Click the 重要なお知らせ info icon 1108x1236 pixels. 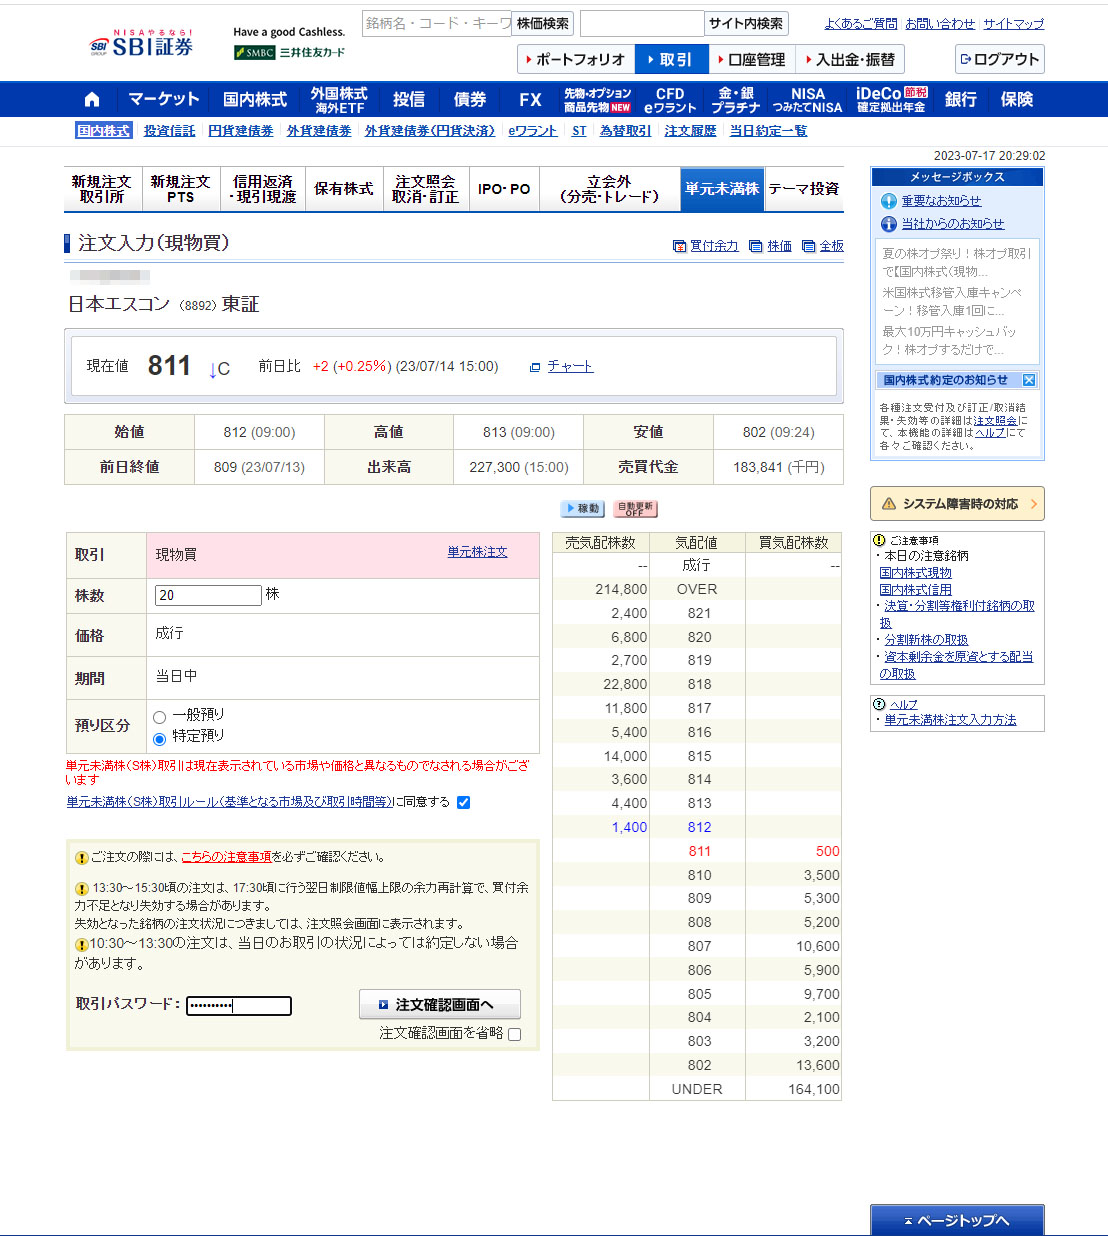(888, 201)
